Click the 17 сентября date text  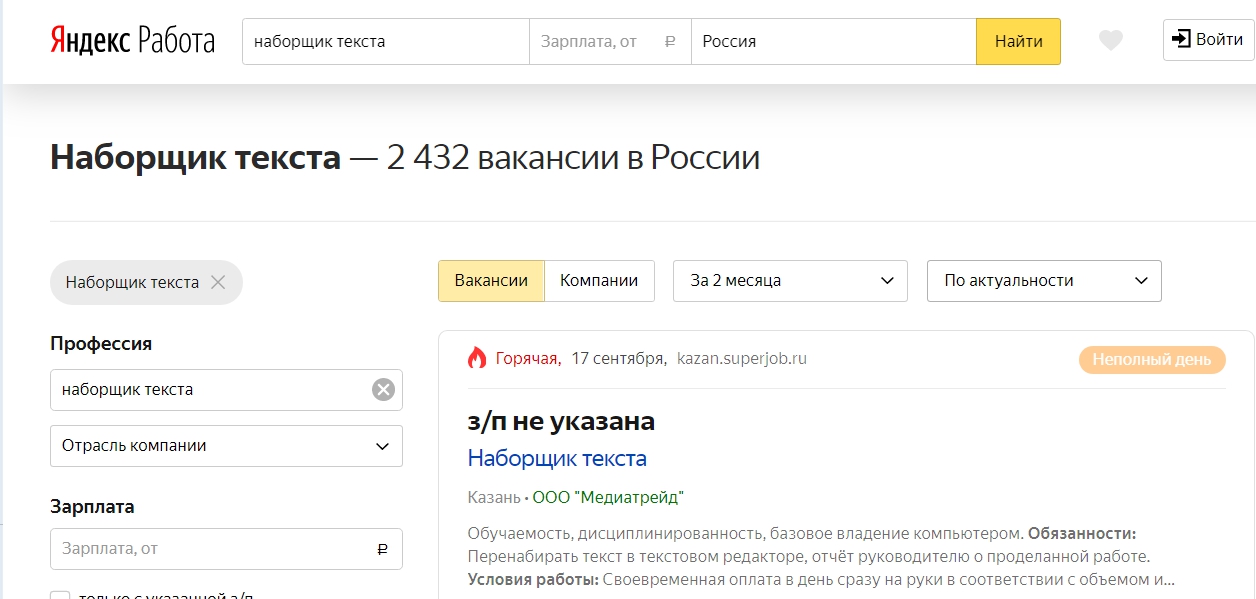[x=619, y=358]
